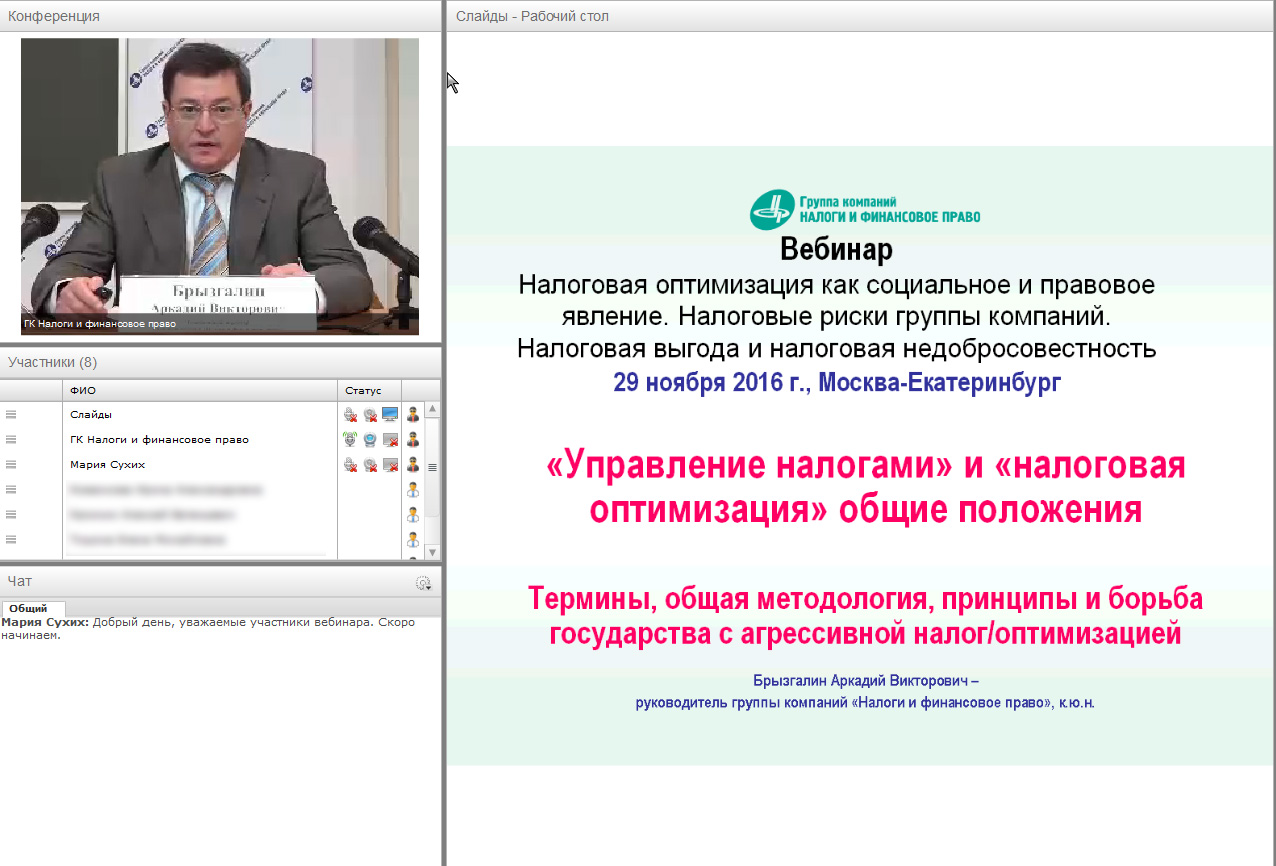Viewport: 1276px width, 866px height.
Task: Open the chat settings gear dropdown
Action: [423, 583]
